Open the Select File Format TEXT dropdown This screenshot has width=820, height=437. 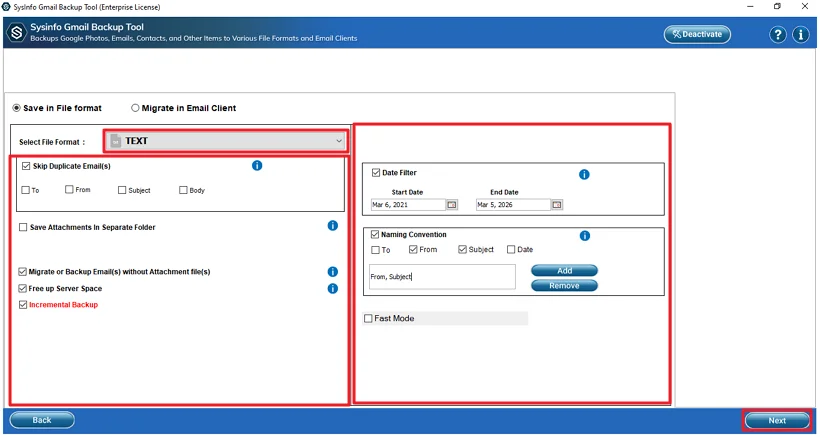(x=226, y=141)
